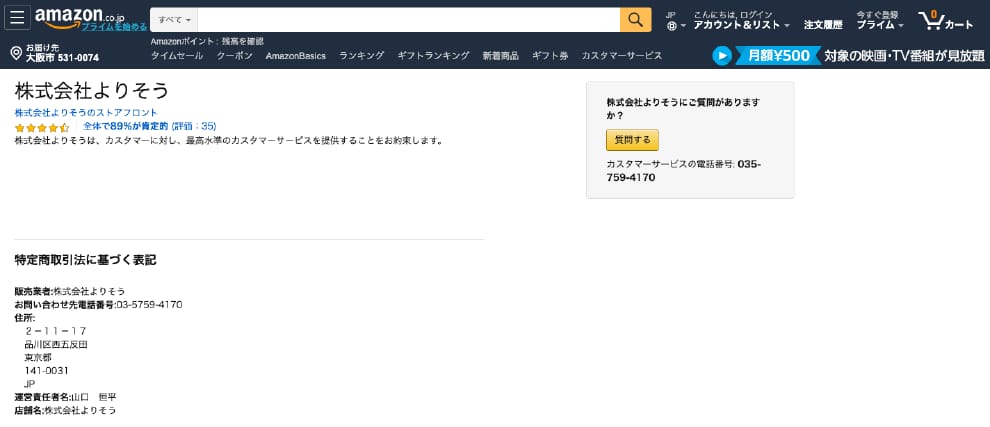Open 株式会社よりそうのストアフロント link

[x=86, y=112]
